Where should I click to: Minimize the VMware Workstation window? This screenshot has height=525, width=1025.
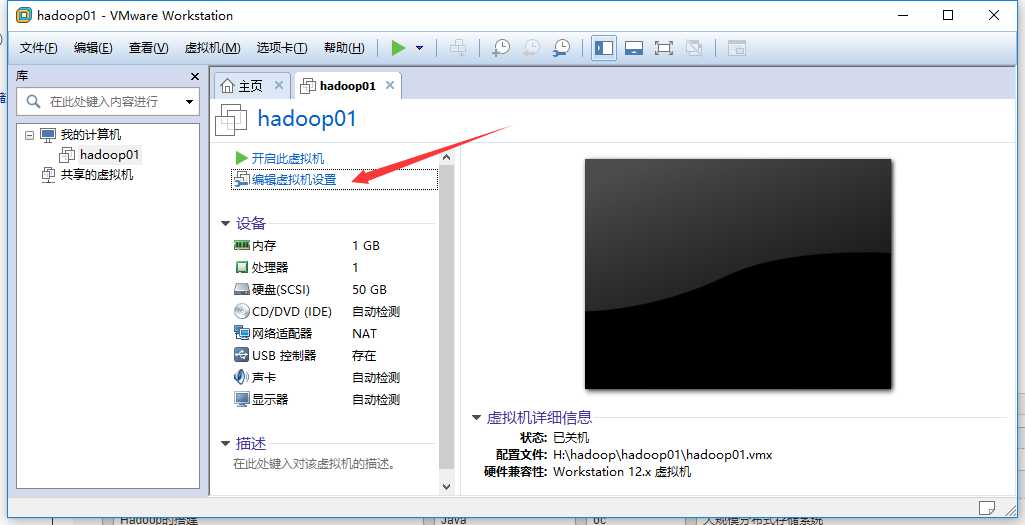(903, 15)
